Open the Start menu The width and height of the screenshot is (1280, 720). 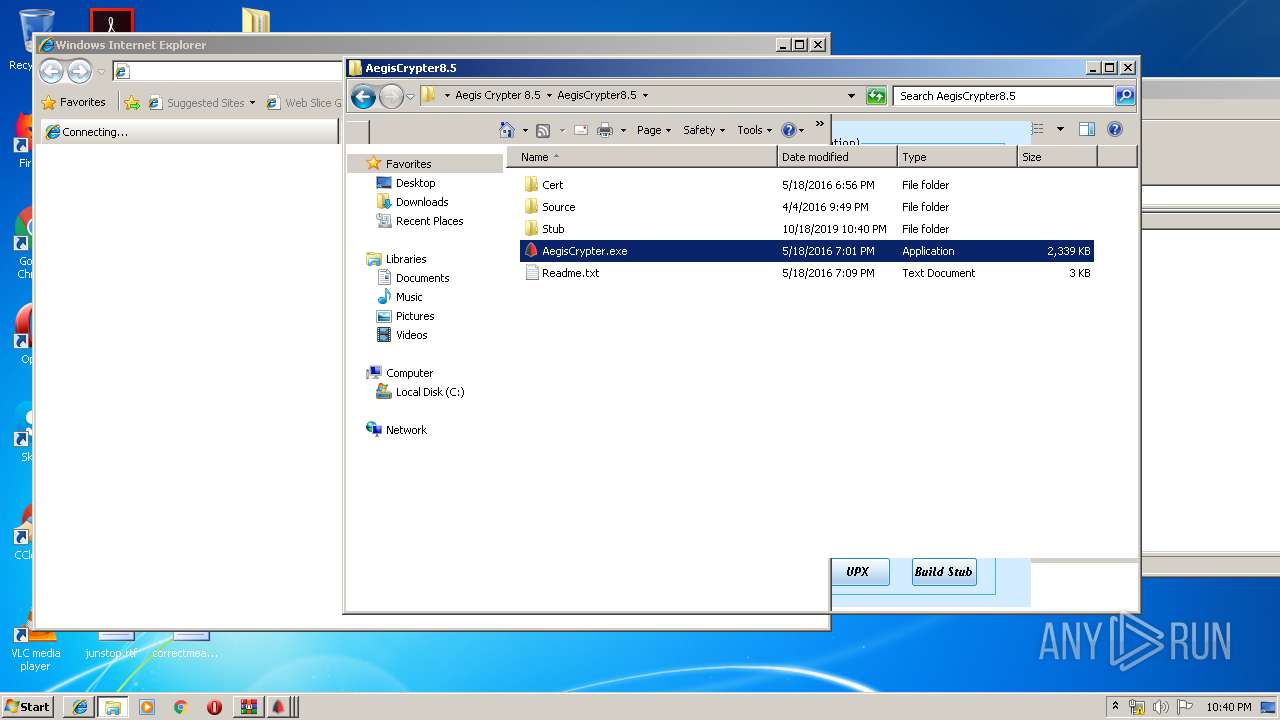click(28, 707)
